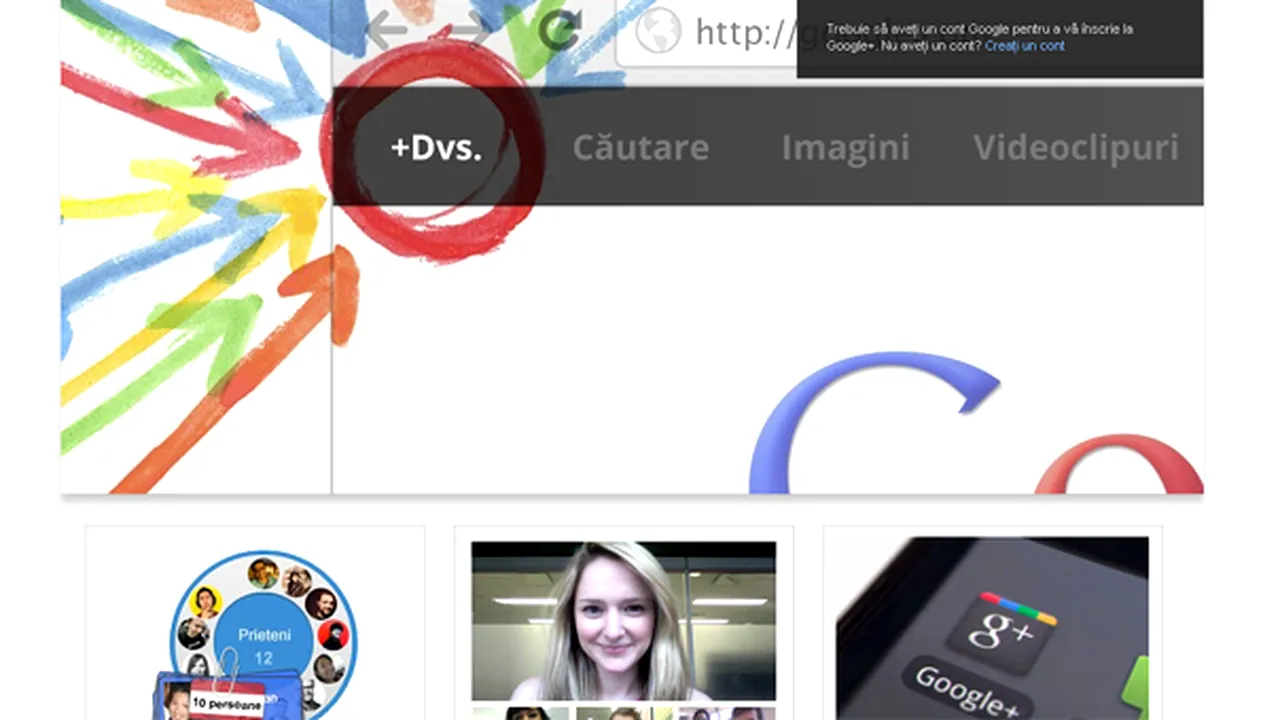Select the +Dvs. tab in the Google bar
Viewport: 1280px width, 720px height.
(x=436, y=148)
